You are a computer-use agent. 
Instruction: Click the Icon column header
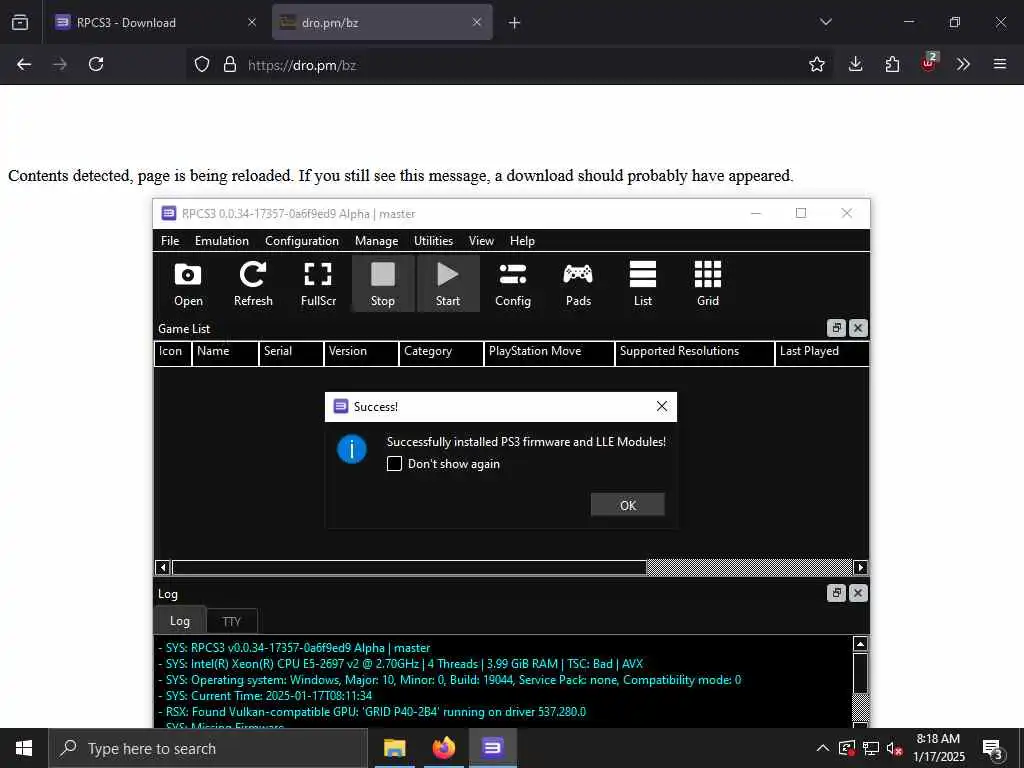(172, 351)
